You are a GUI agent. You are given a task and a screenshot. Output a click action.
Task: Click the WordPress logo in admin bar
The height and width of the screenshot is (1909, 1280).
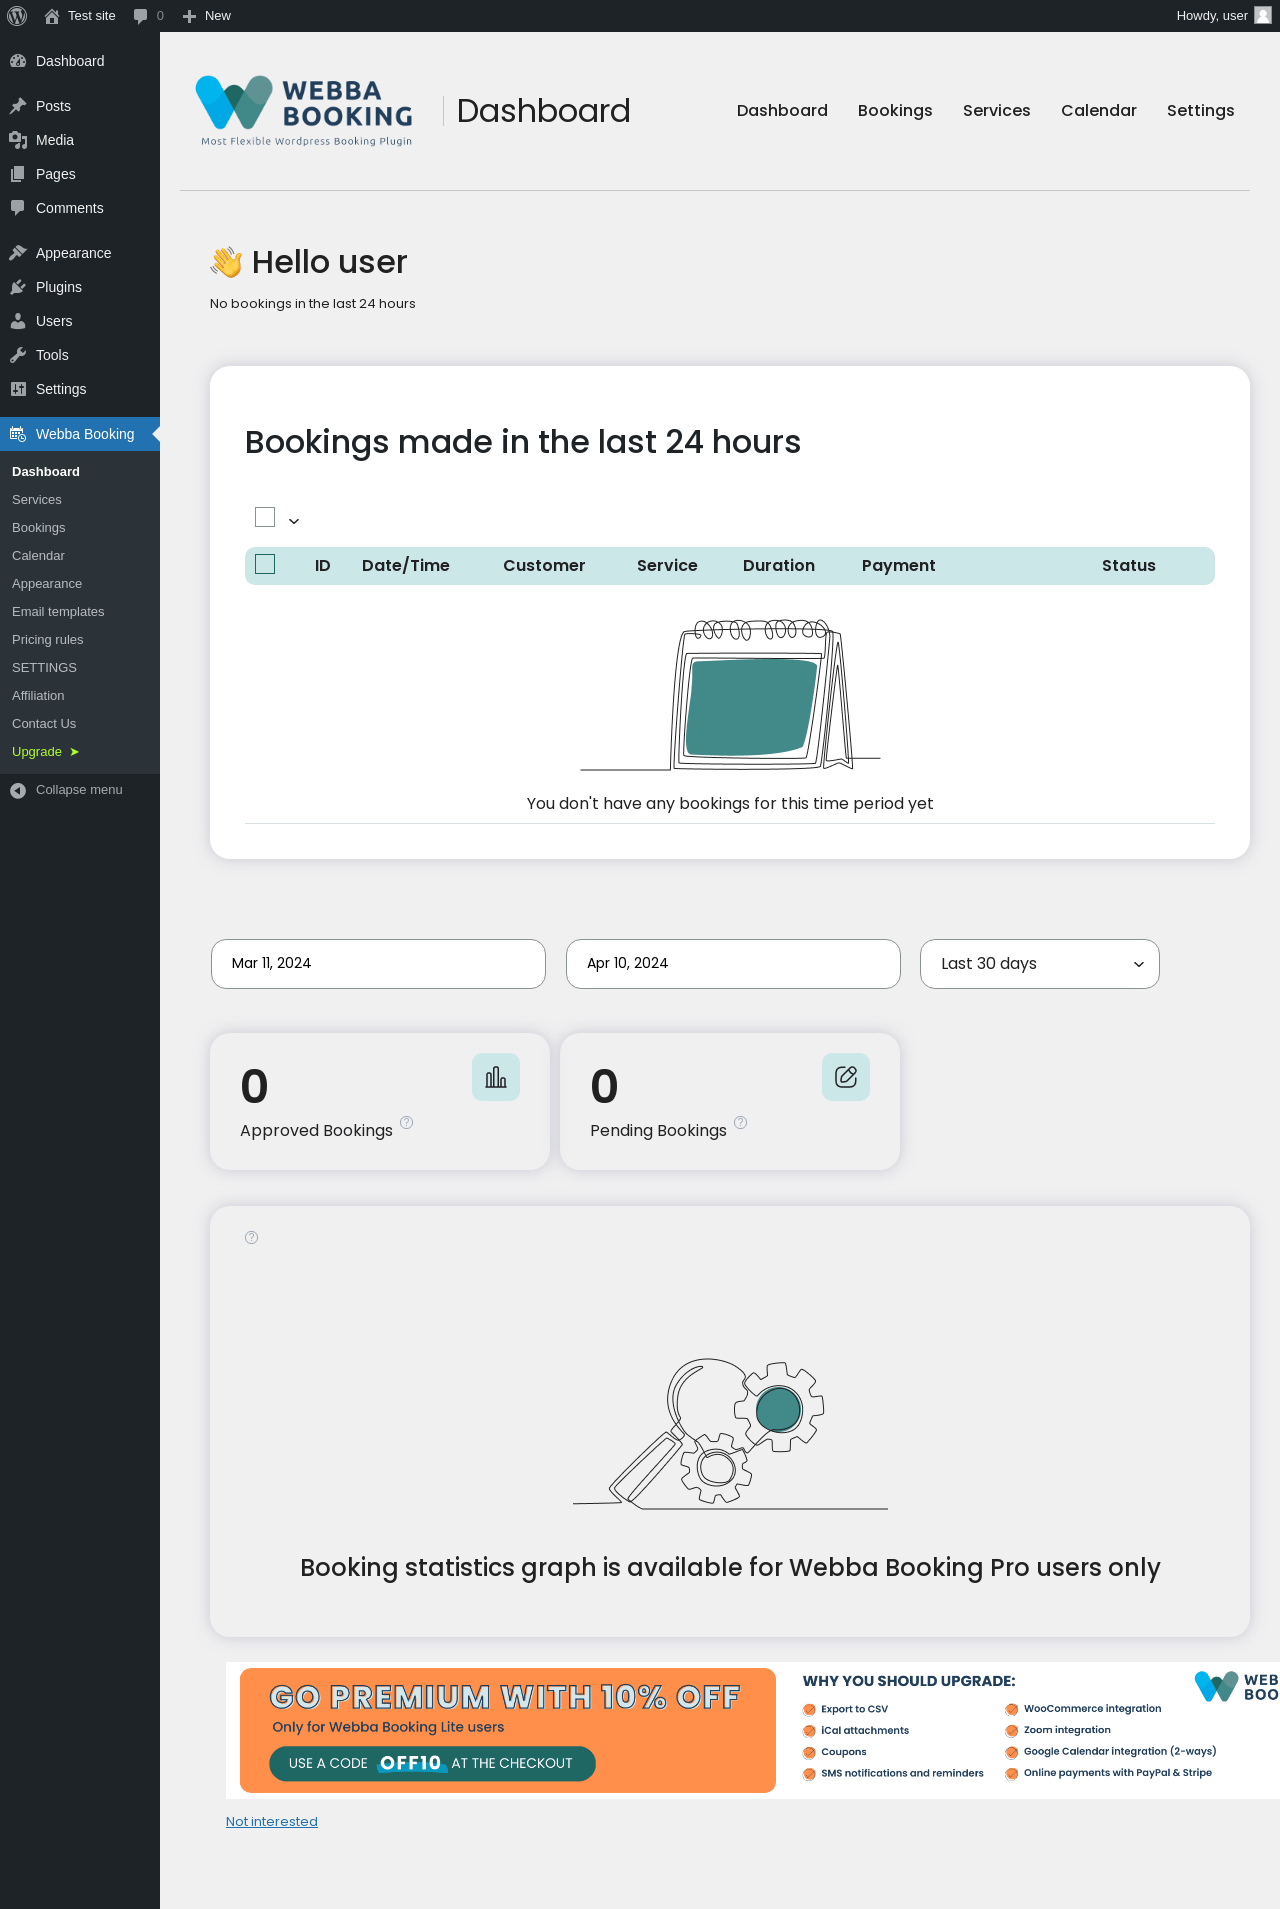click(17, 16)
